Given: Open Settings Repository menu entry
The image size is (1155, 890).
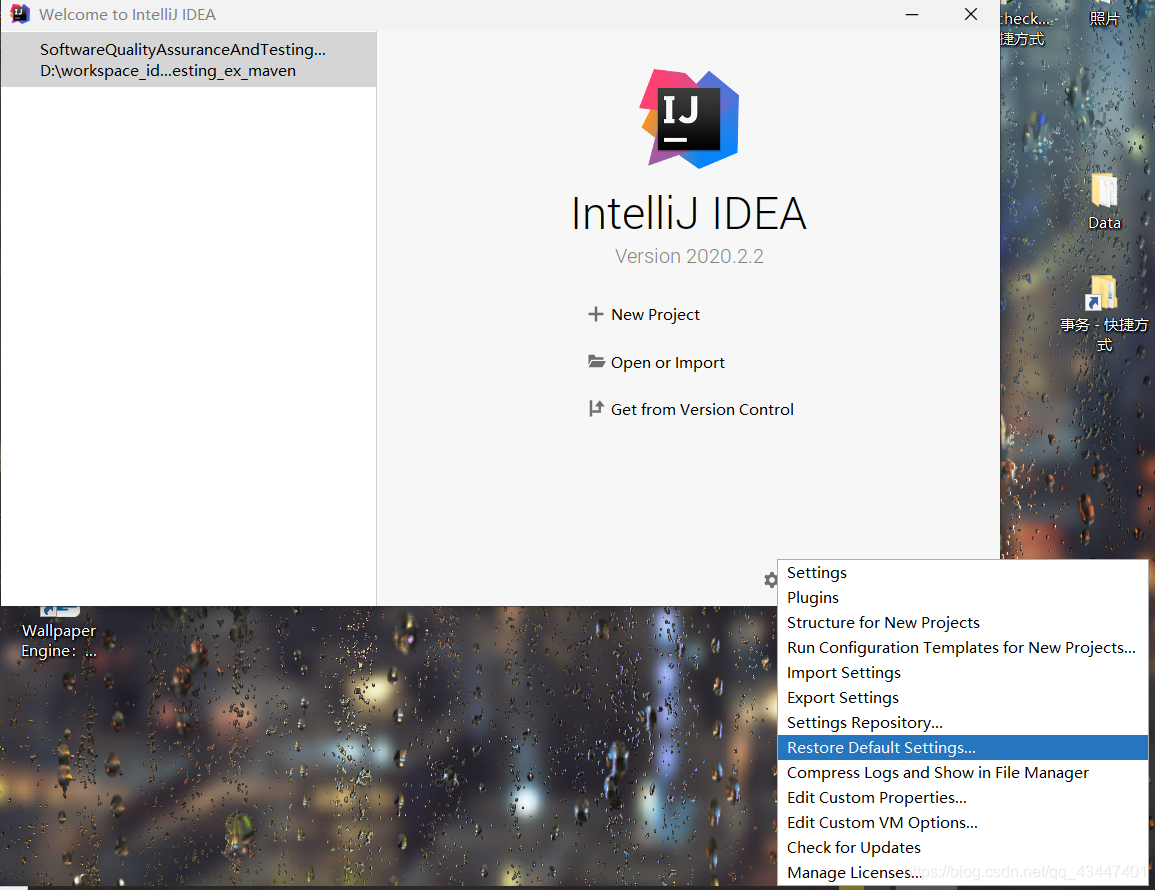Looking at the screenshot, I should pos(963,723).
